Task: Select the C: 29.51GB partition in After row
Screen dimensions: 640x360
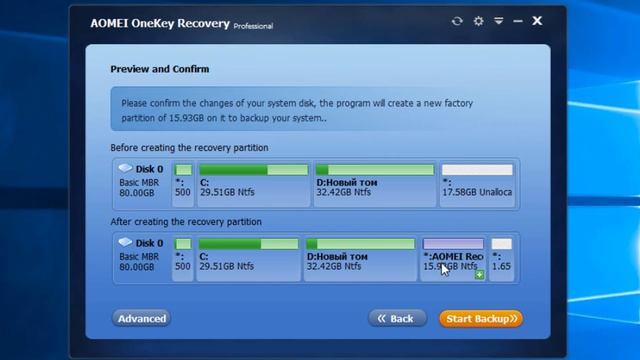Action: click(248, 258)
